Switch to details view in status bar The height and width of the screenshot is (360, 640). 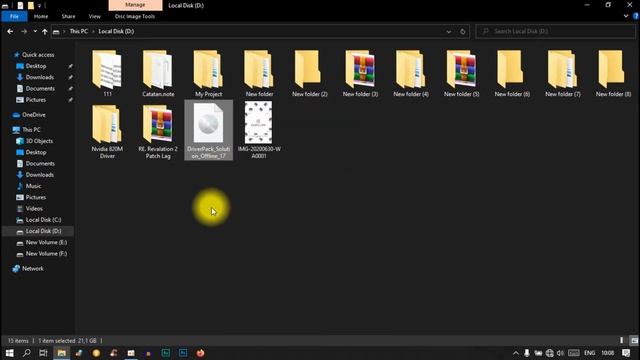[622, 340]
